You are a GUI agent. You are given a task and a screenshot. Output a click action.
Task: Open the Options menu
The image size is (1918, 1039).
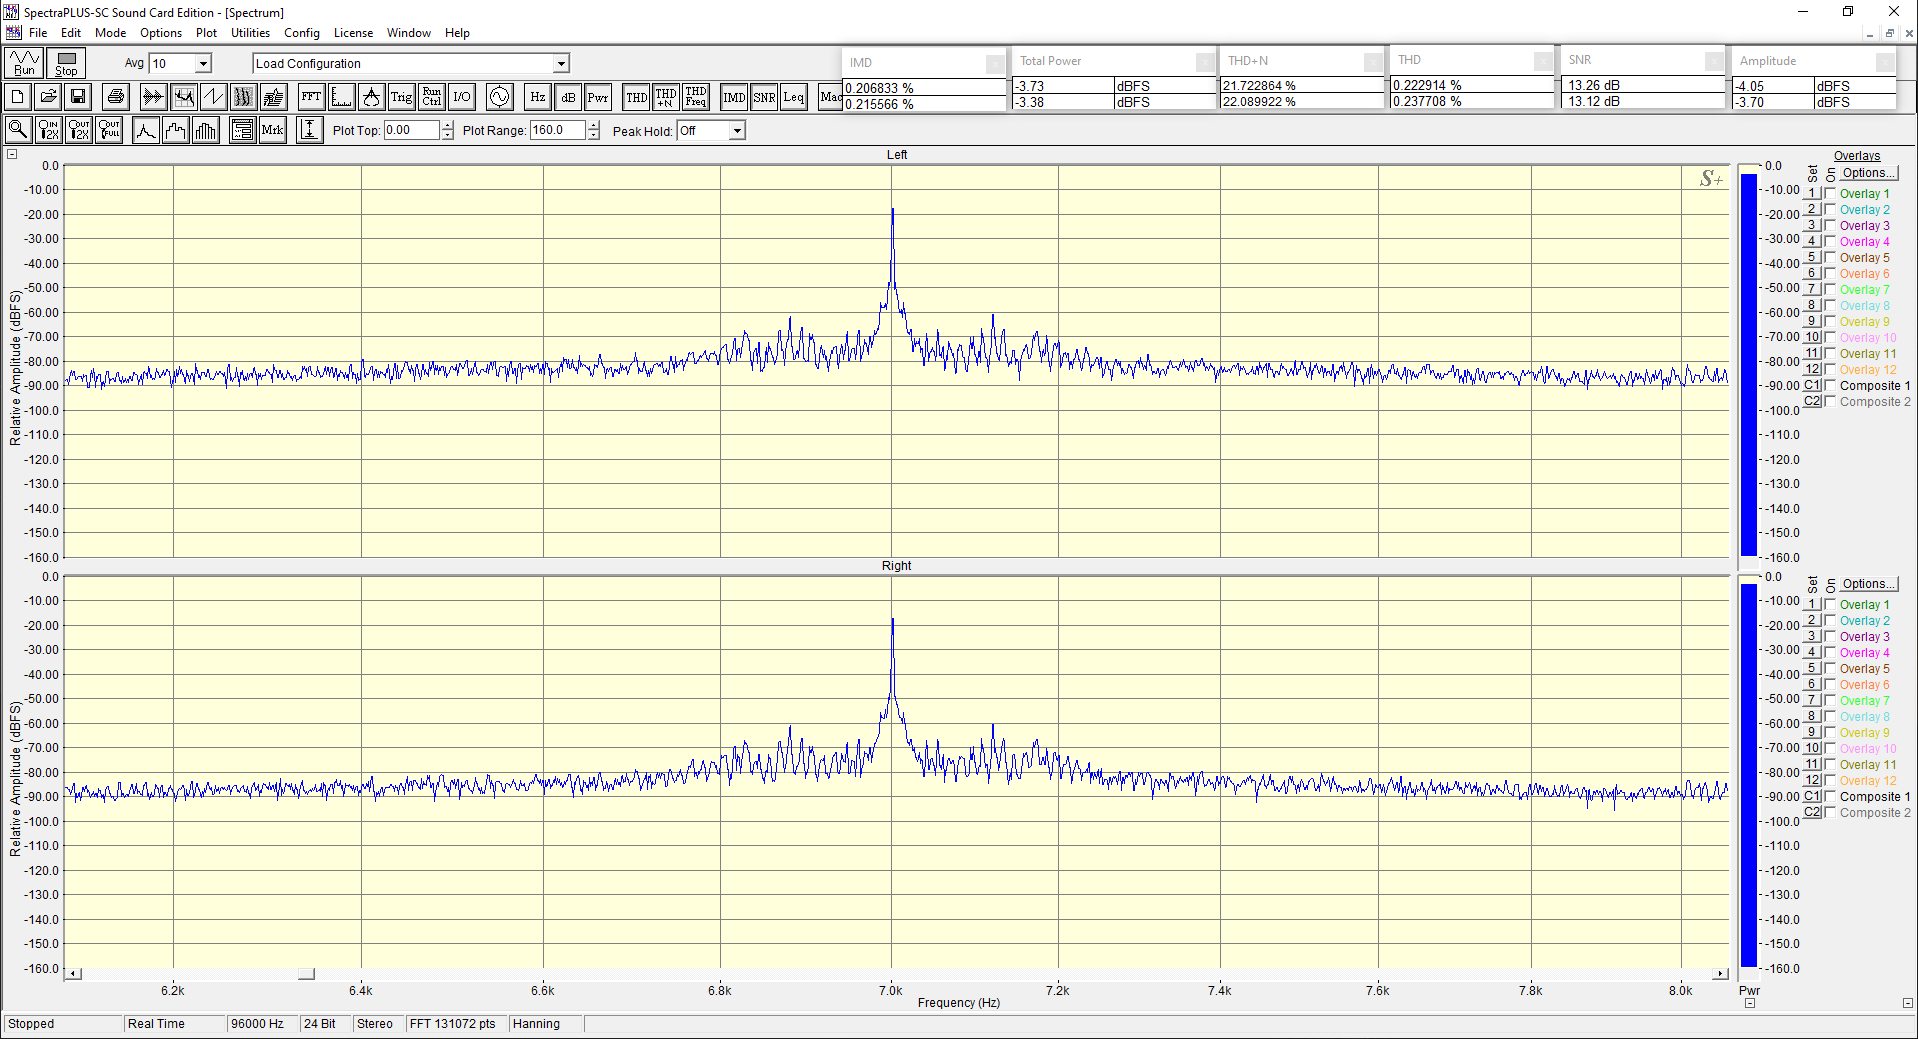161,33
